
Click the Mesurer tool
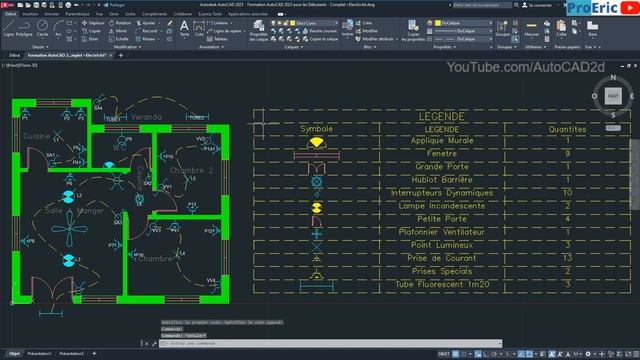click(x=531, y=29)
